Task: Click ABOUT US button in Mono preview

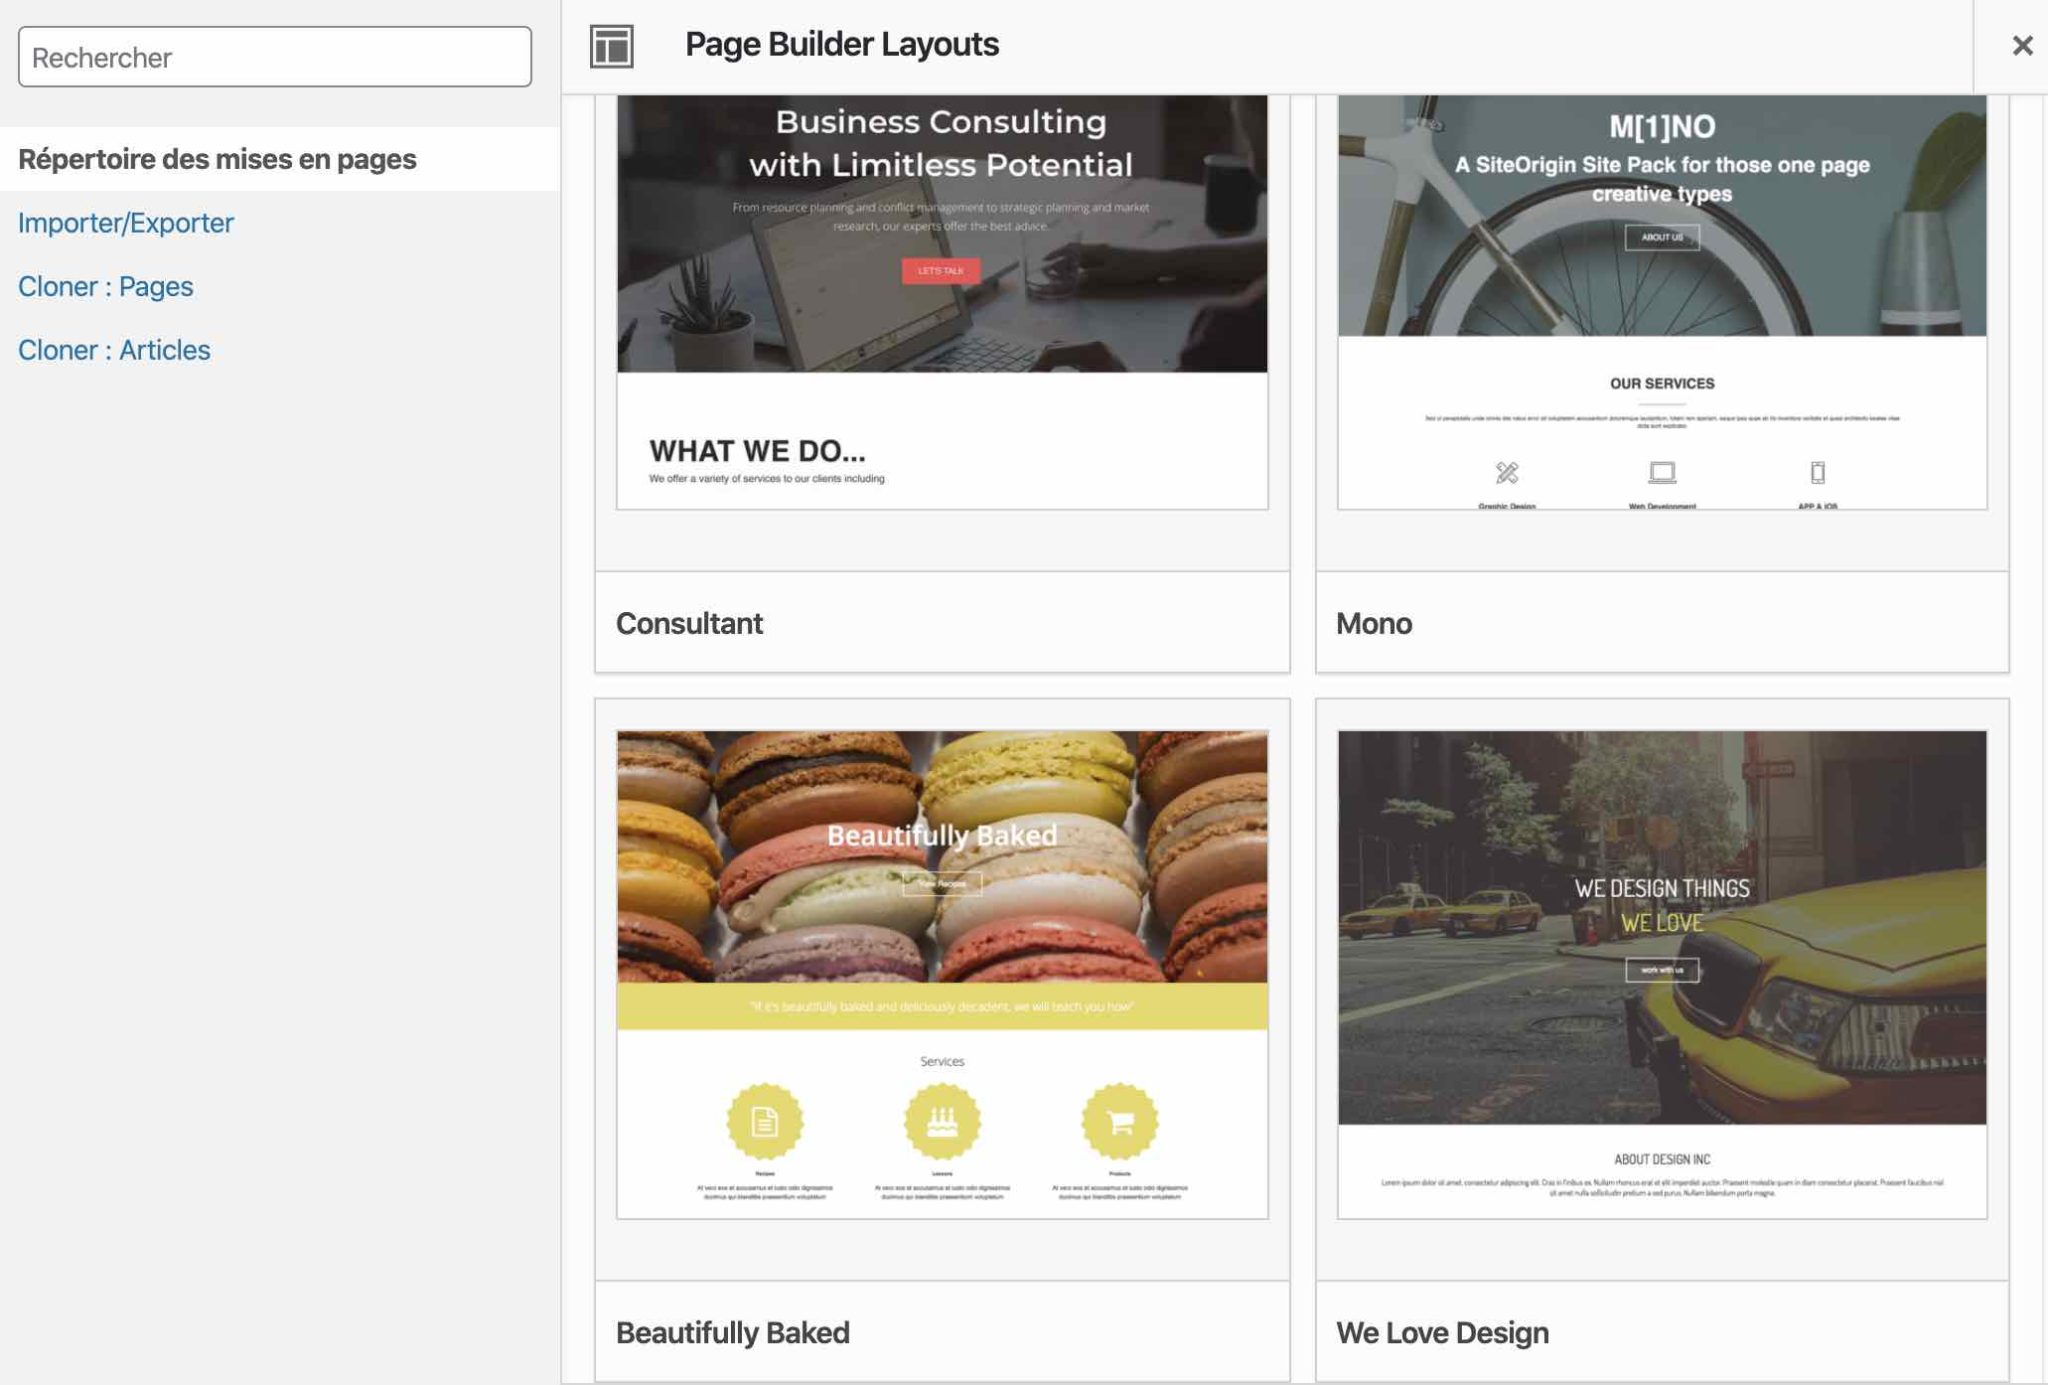Action: tap(1661, 237)
